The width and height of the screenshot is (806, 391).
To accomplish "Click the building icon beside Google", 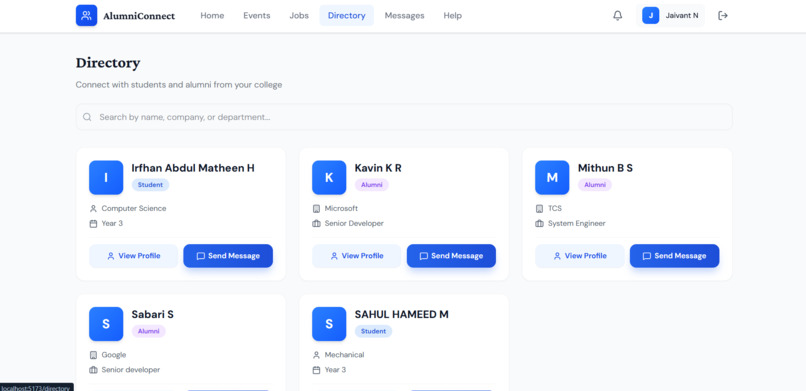I will (x=93, y=355).
